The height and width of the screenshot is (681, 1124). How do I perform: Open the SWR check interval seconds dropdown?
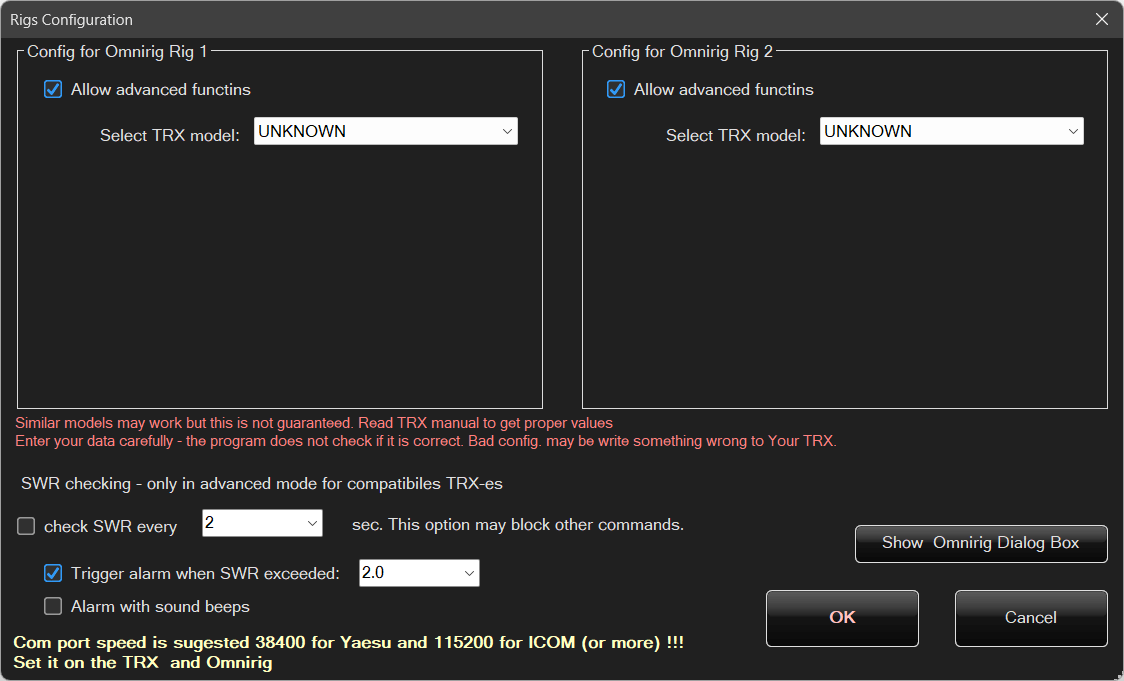(311, 523)
